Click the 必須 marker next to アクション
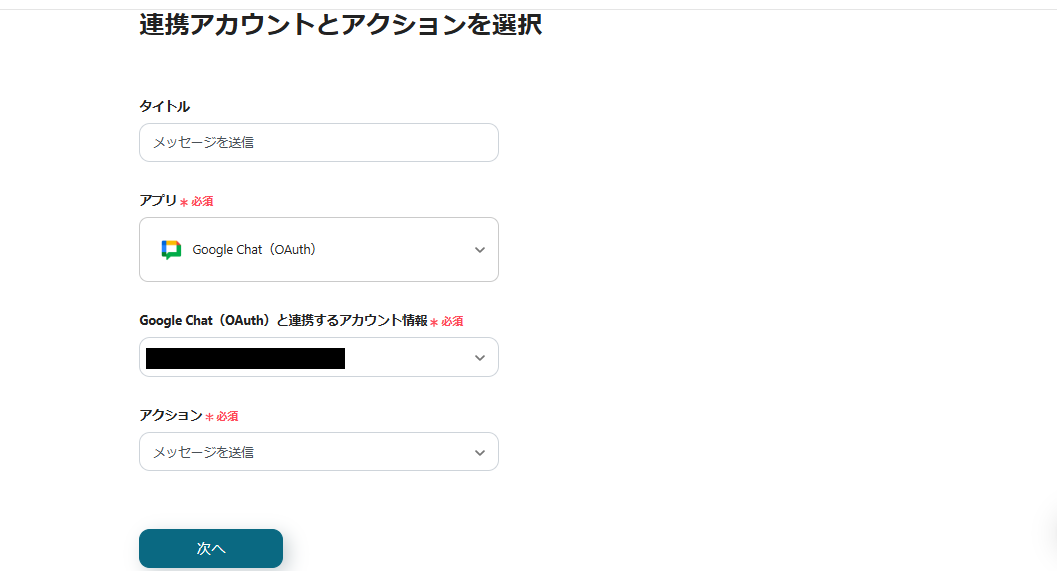 (x=227, y=417)
